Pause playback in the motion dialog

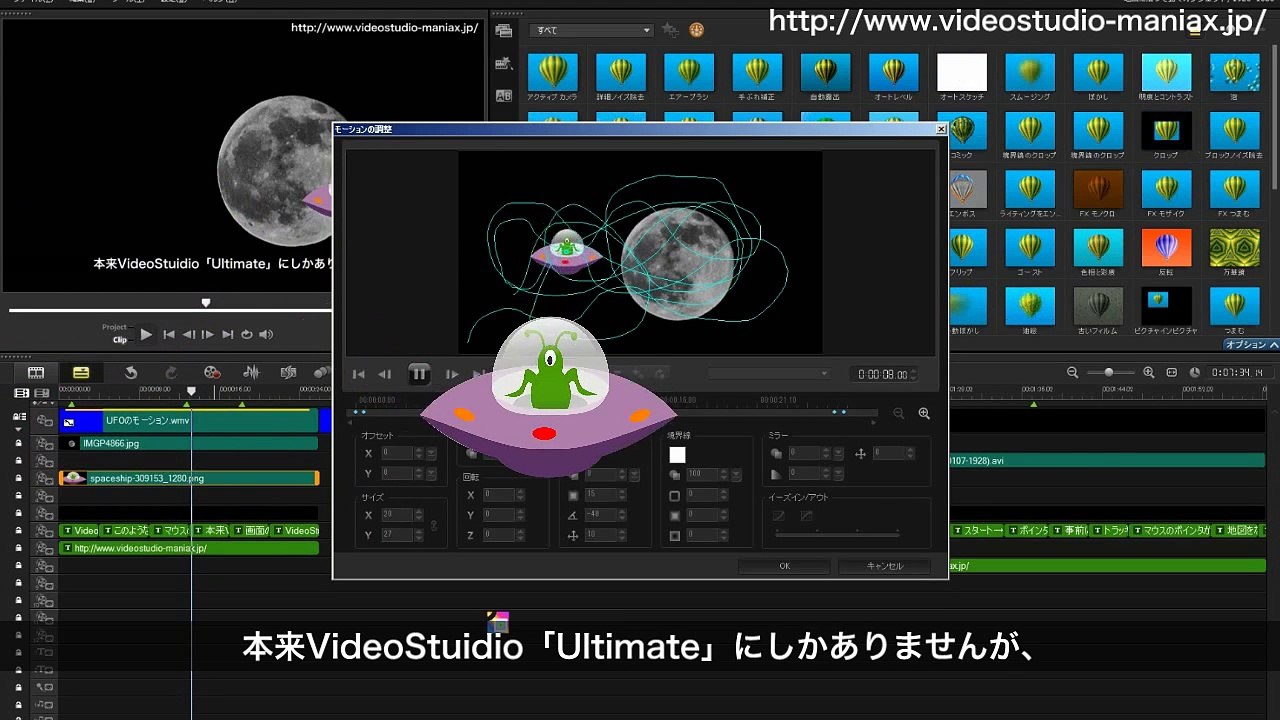tap(419, 374)
